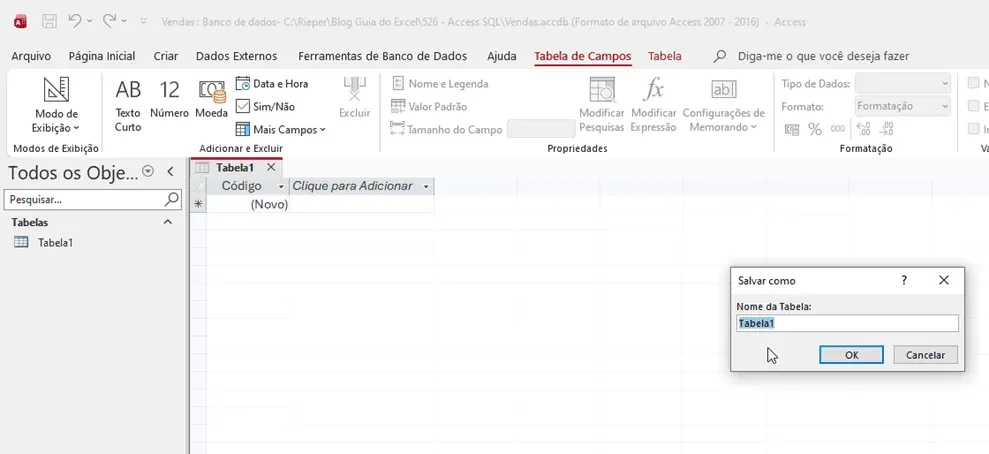Click the Save icon in quick access toolbar

pyautogui.click(x=49, y=21)
